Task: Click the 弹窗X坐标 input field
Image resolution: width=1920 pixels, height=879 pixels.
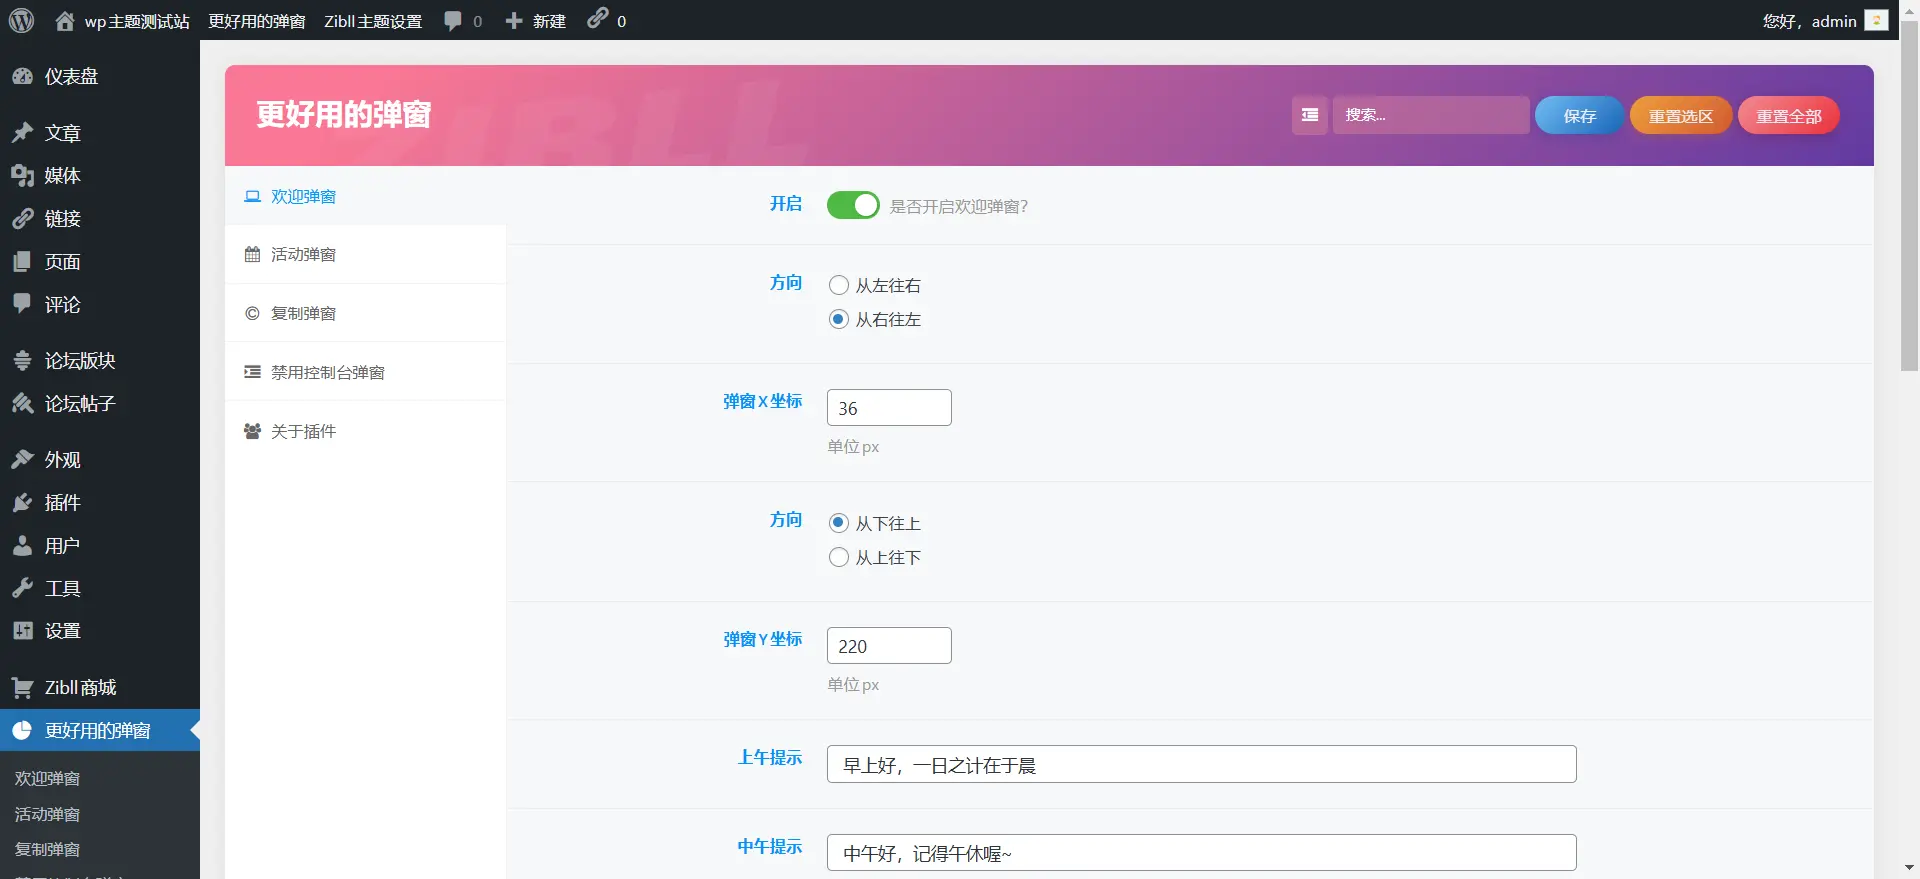Action: (x=889, y=407)
